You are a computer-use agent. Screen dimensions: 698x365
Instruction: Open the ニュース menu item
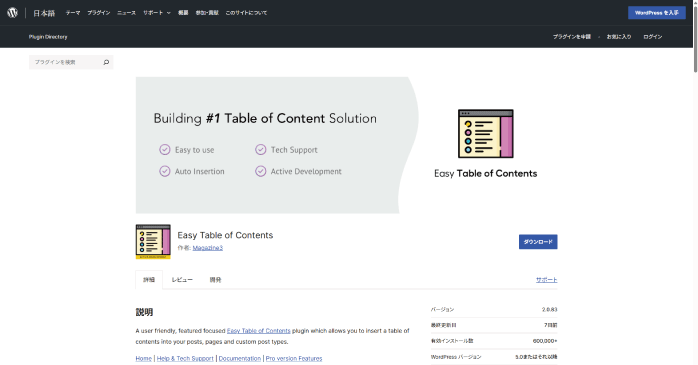(126, 13)
